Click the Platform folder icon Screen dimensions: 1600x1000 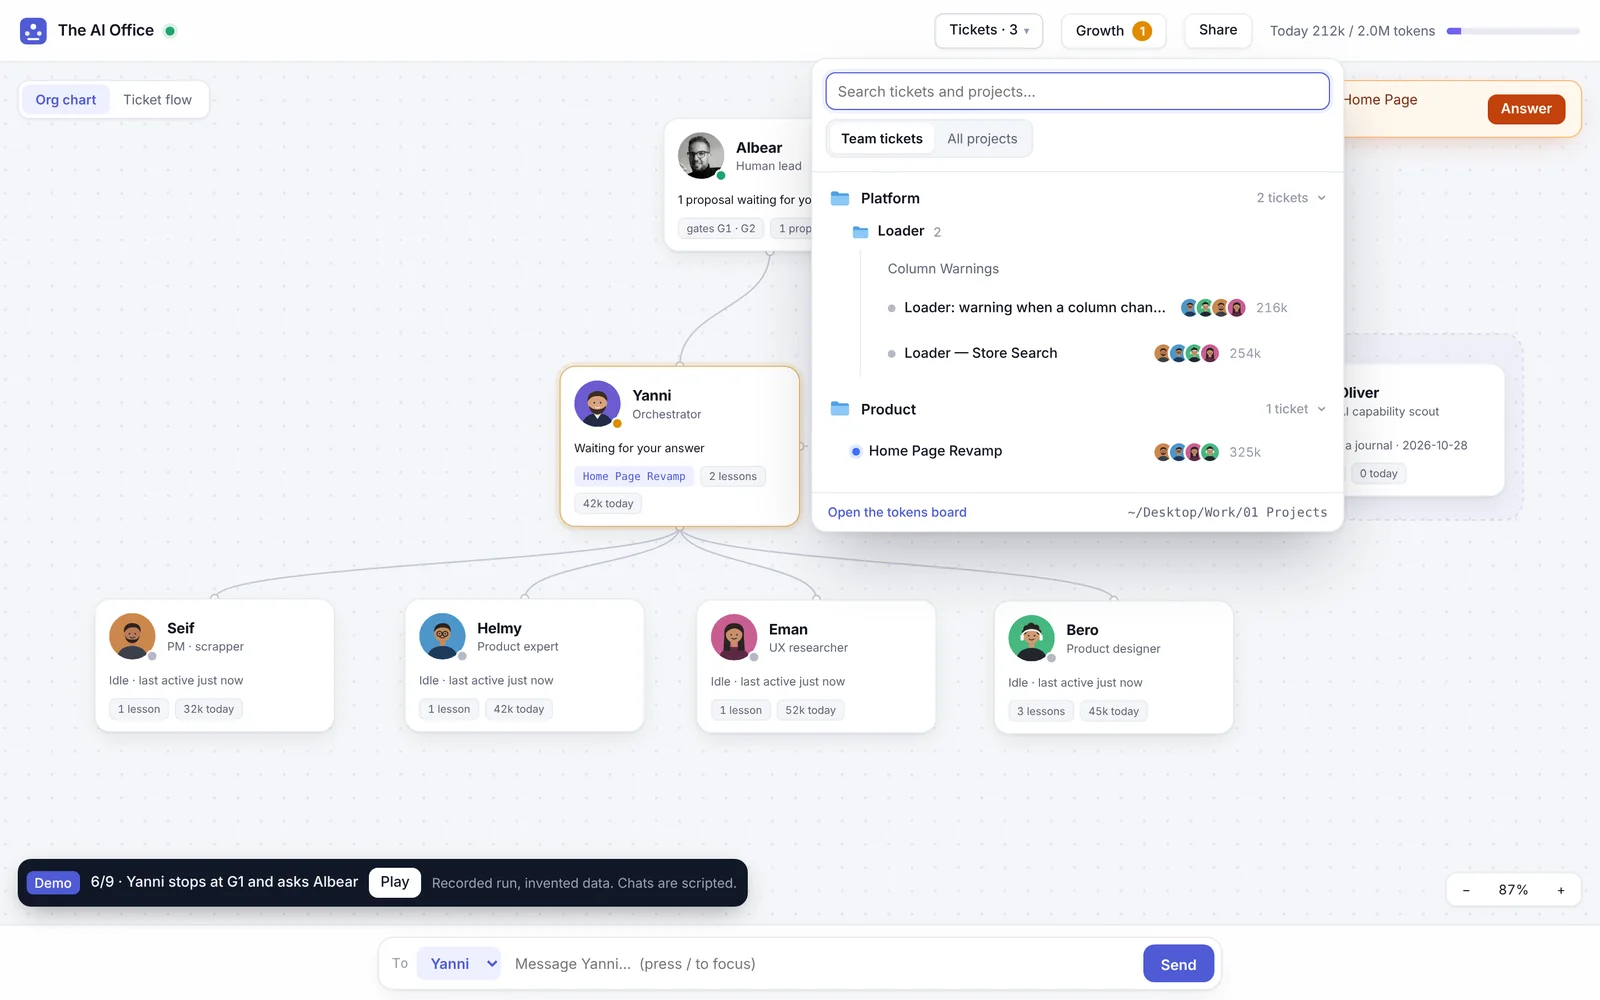point(840,198)
